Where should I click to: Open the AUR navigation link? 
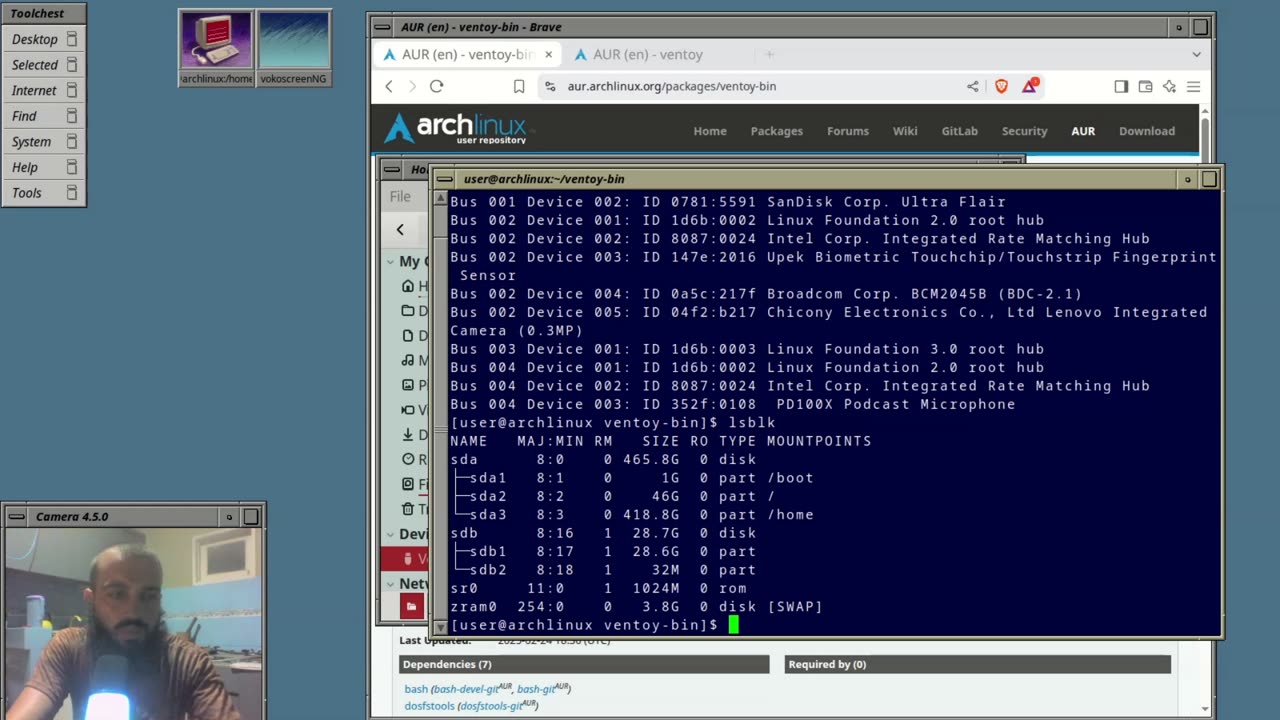pyautogui.click(x=1083, y=131)
